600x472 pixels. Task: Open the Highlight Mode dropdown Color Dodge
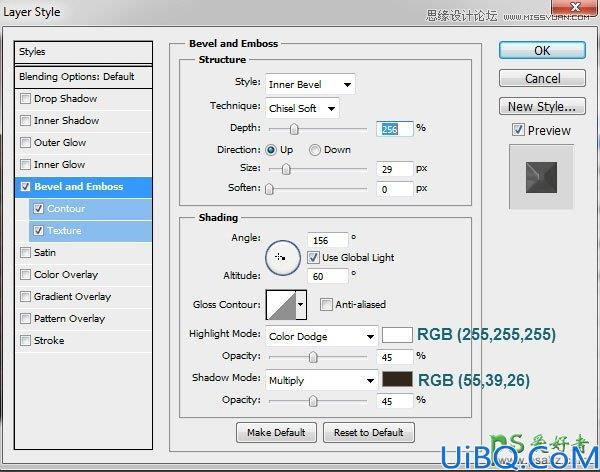click(x=321, y=336)
